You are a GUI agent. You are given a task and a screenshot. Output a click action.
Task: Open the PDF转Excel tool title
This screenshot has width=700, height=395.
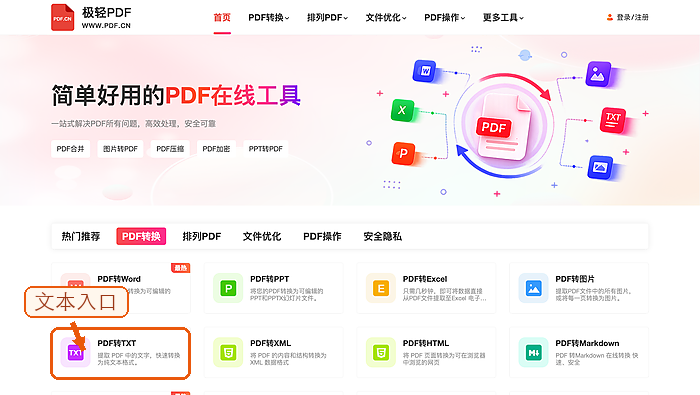tap(425, 279)
